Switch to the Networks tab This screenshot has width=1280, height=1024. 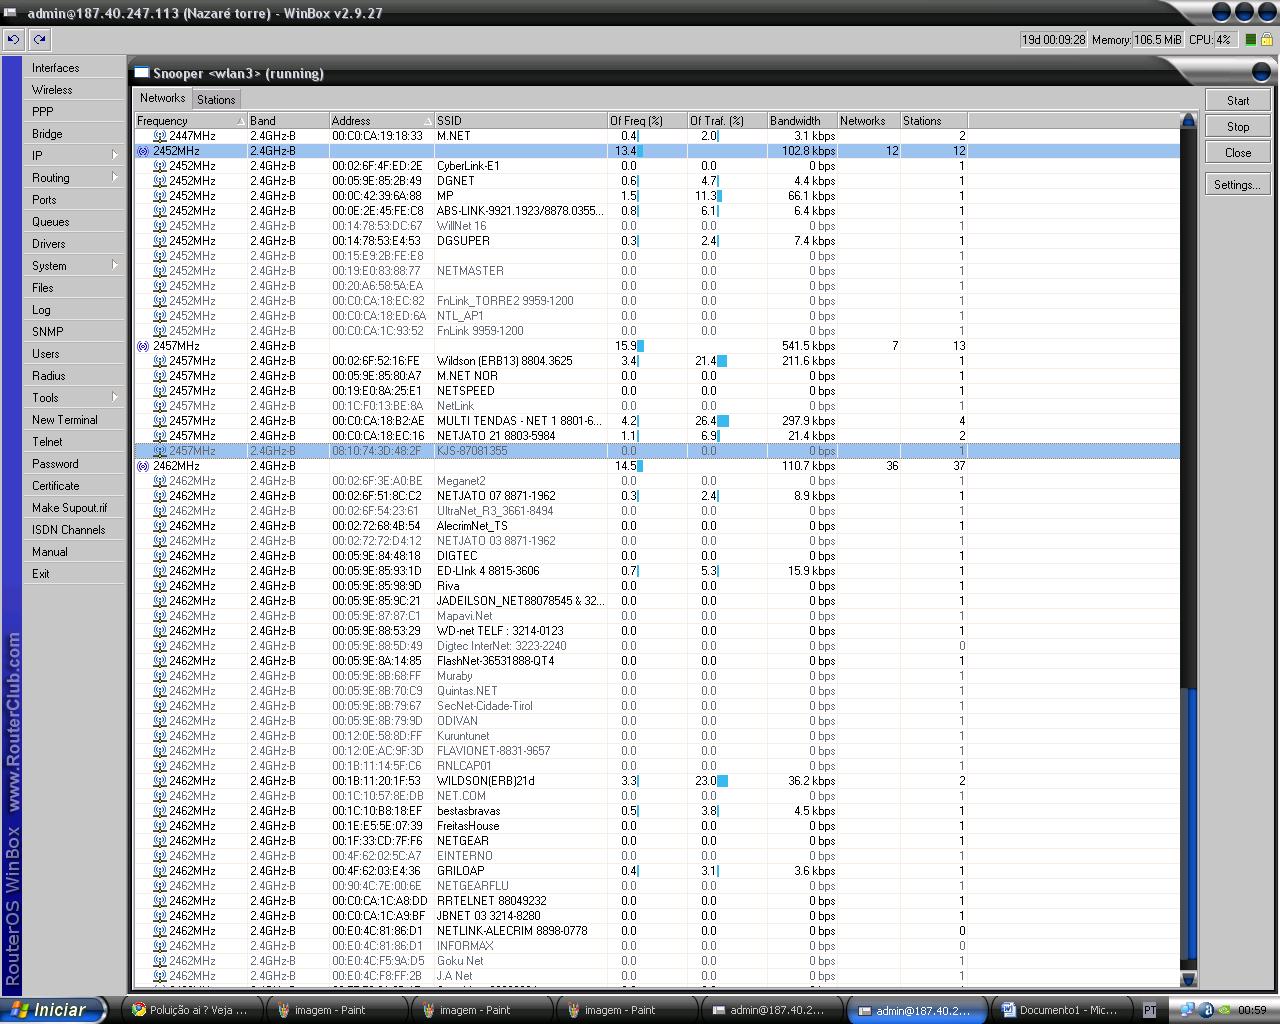point(162,98)
